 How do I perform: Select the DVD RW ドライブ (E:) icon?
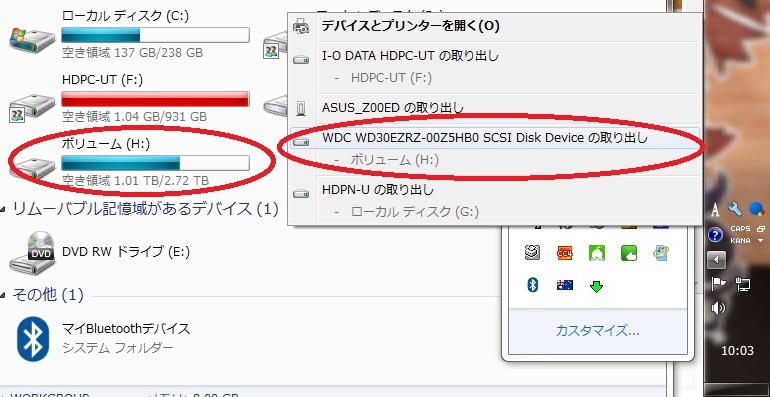pyautogui.click(x=32, y=254)
